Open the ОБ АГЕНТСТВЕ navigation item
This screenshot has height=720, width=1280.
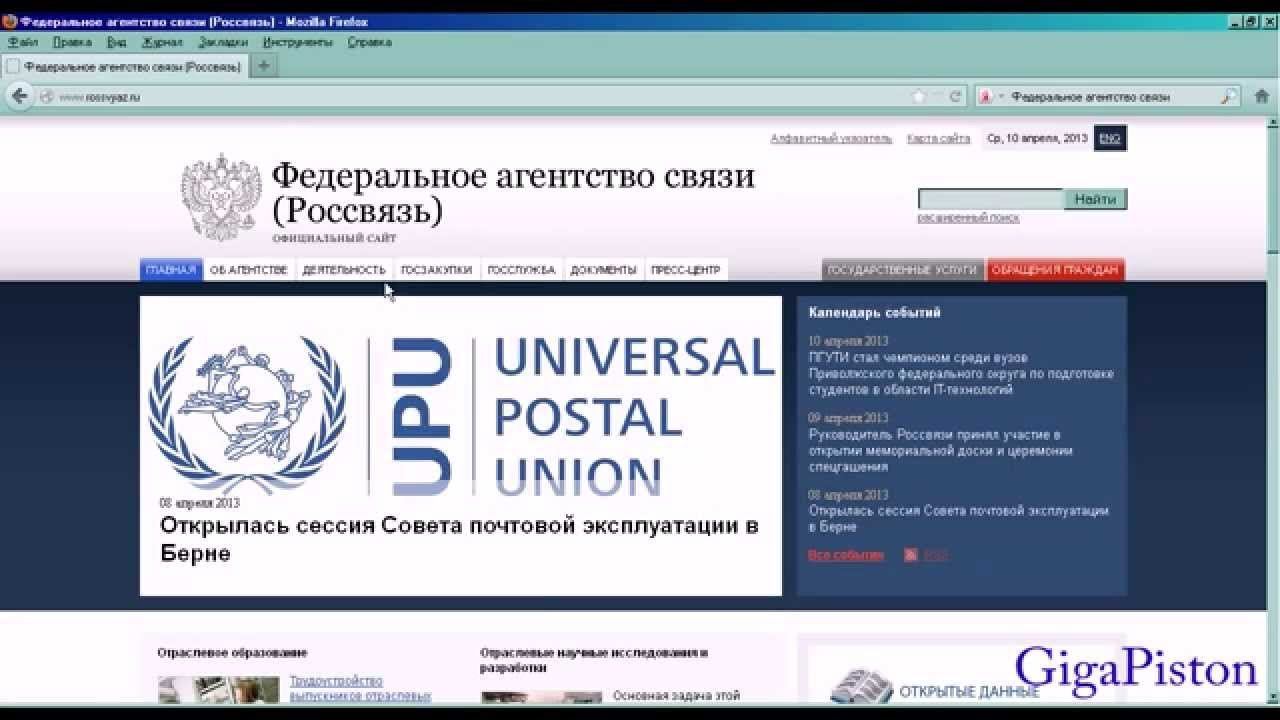[248, 270]
